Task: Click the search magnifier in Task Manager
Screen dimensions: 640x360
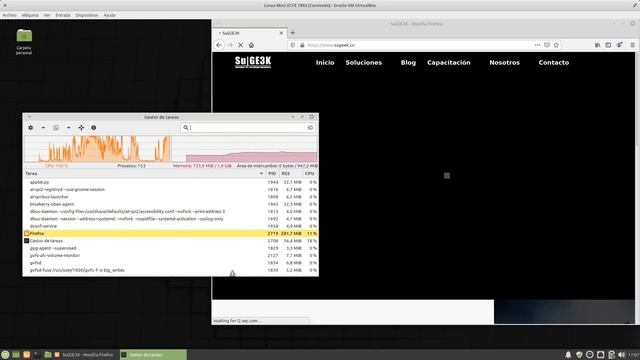Action: click(186, 128)
